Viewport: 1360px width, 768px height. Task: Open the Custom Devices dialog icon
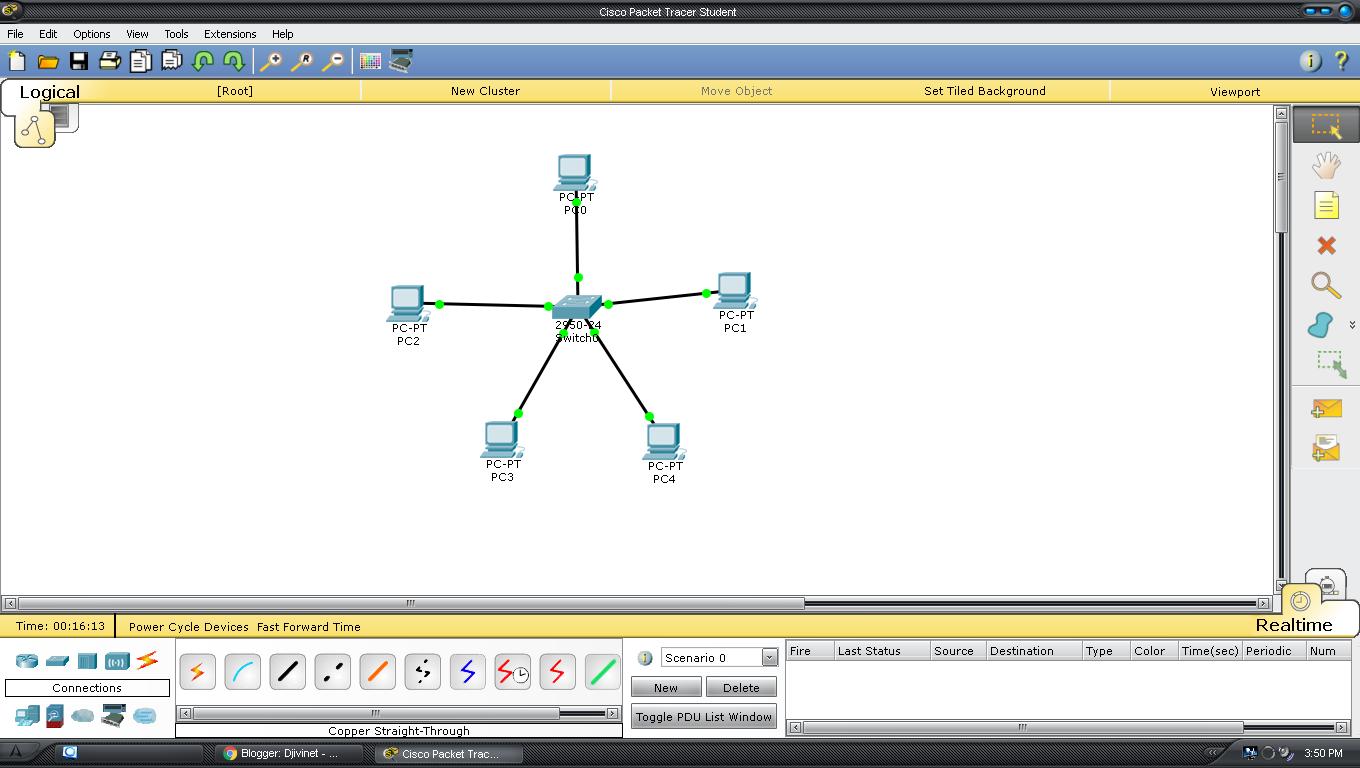coord(401,61)
